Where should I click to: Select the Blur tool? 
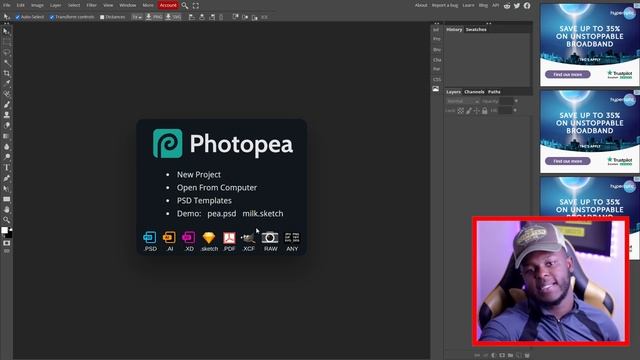coord(6,147)
